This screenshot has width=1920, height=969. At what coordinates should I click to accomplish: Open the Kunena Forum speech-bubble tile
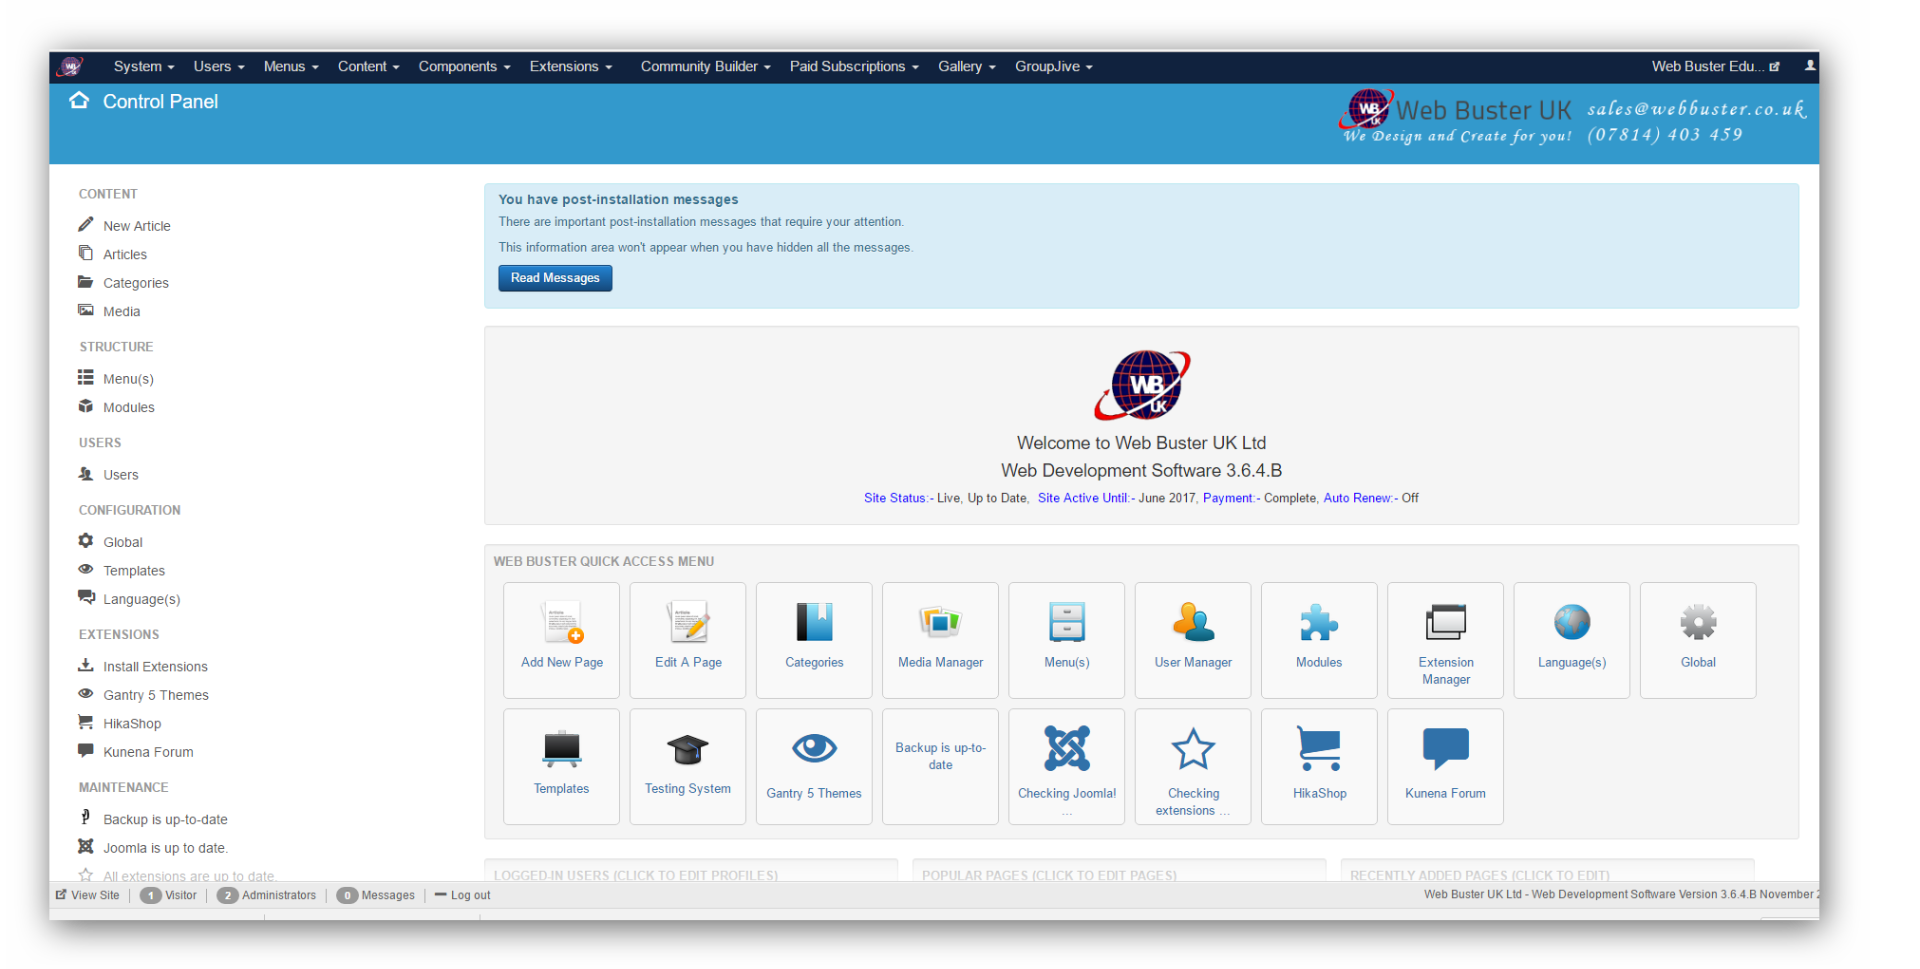pyautogui.click(x=1445, y=766)
